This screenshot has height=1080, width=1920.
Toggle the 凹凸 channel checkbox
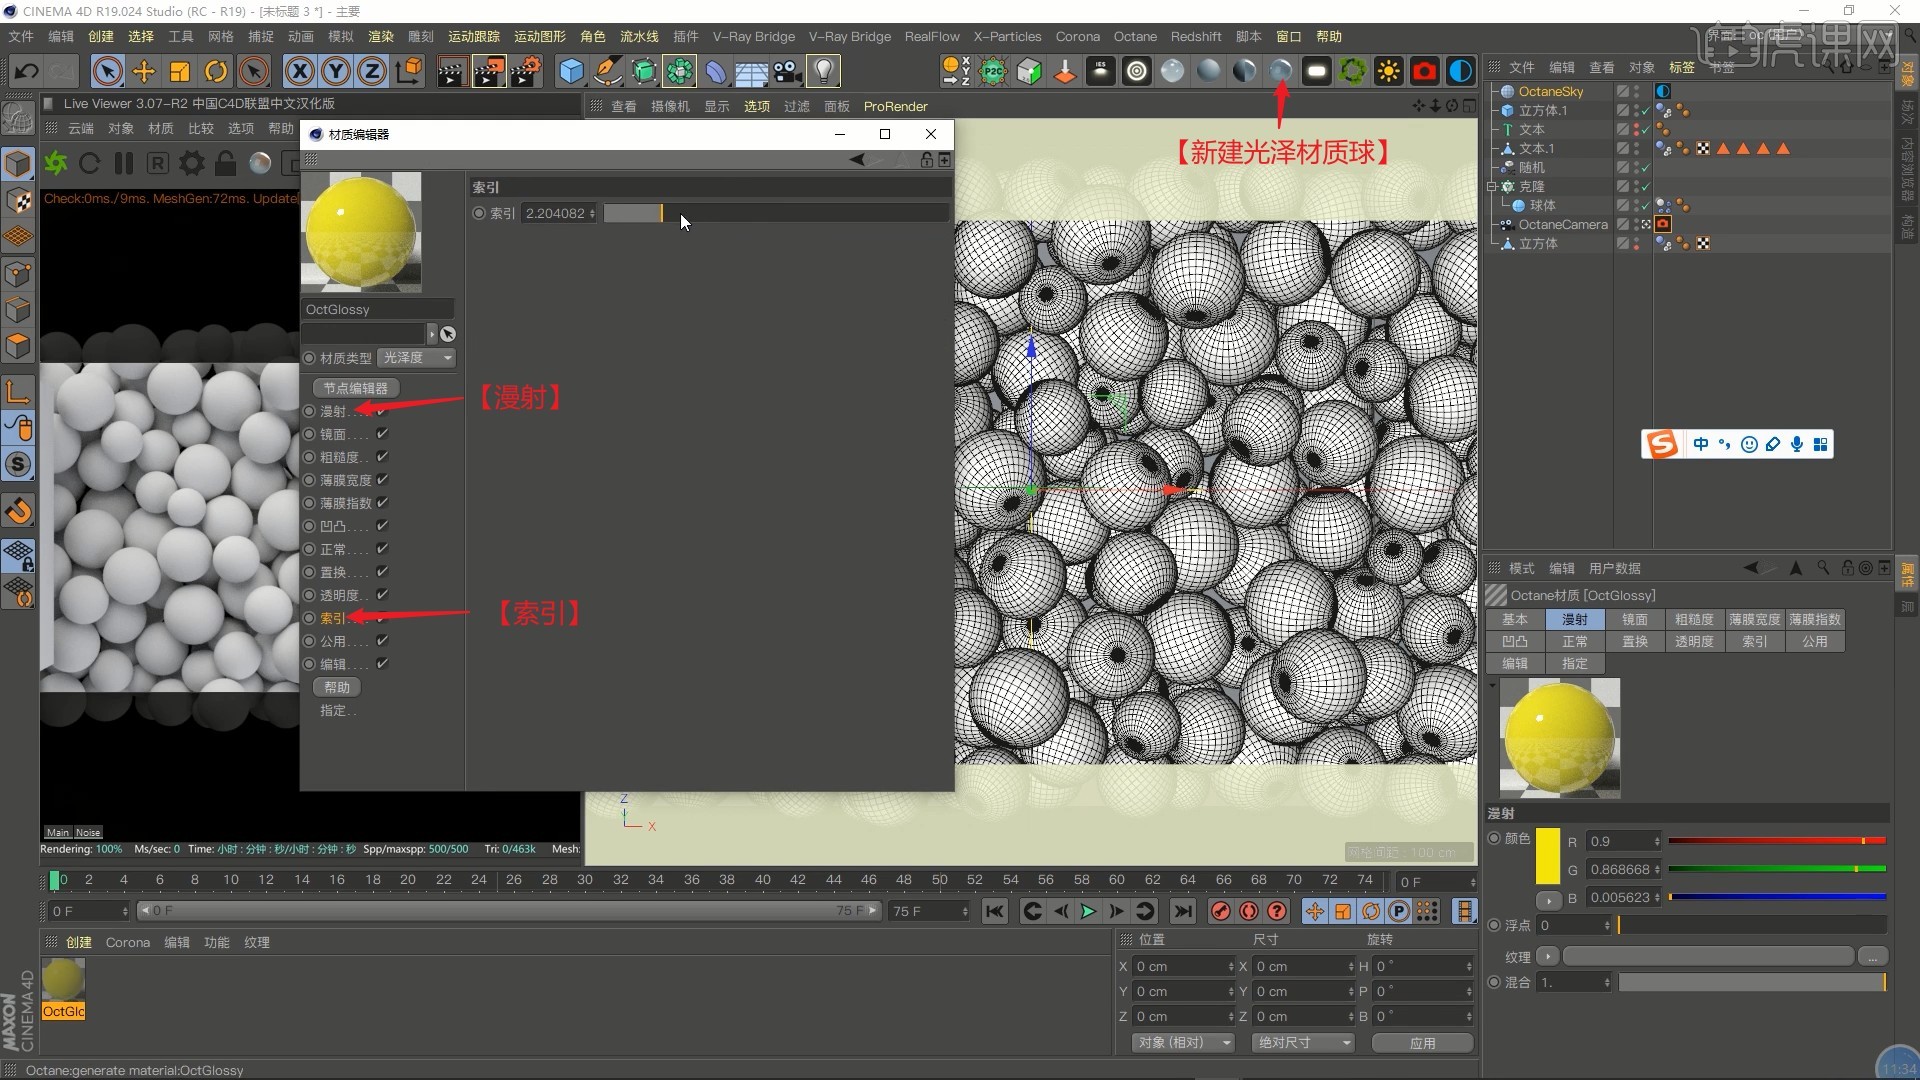coord(382,526)
